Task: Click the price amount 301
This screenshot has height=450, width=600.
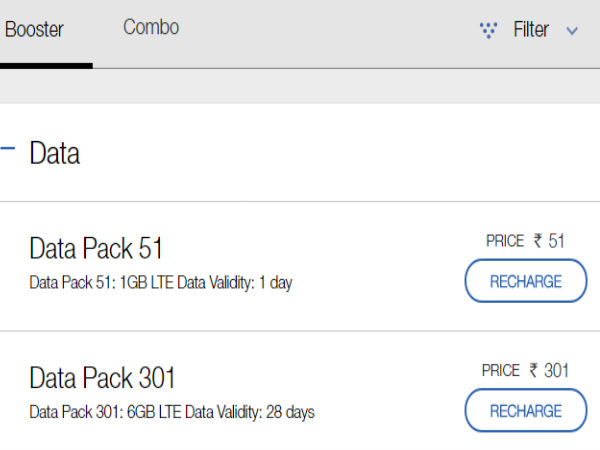Action: (557, 370)
